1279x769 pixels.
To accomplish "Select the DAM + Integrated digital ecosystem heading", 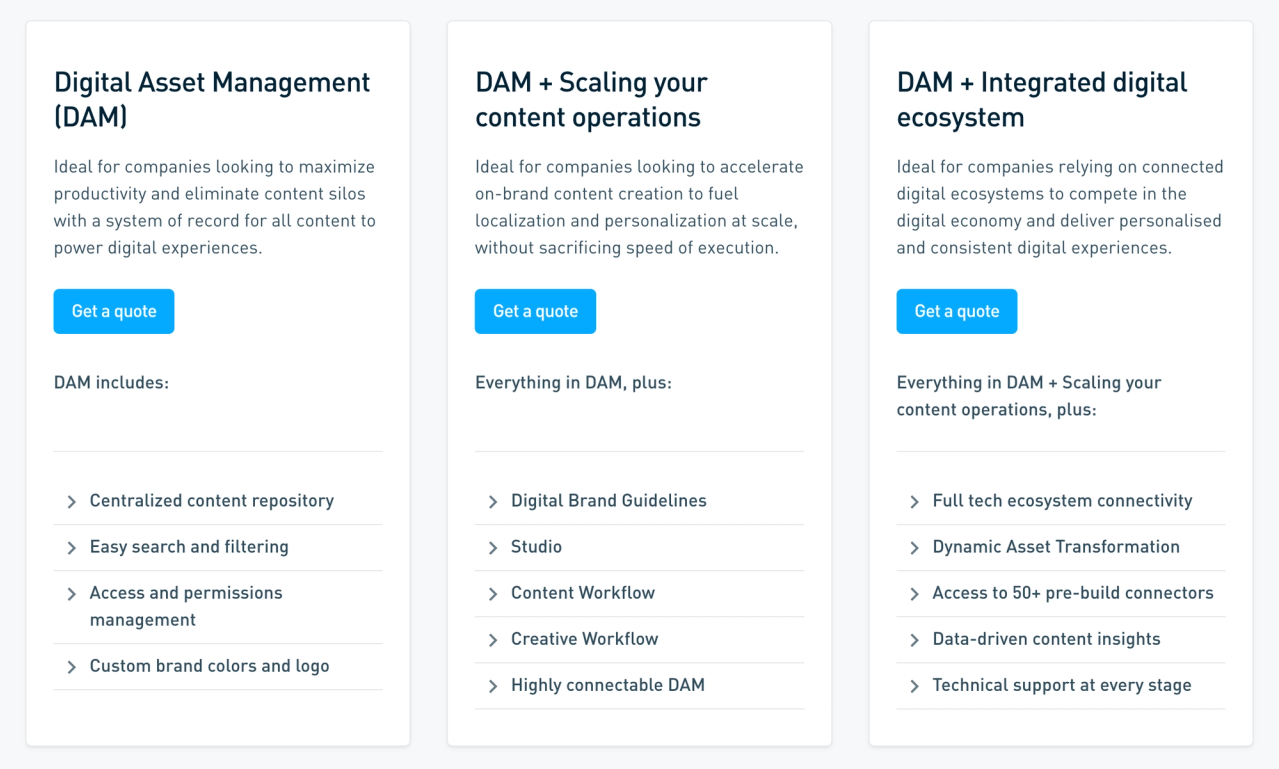I will [1042, 99].
